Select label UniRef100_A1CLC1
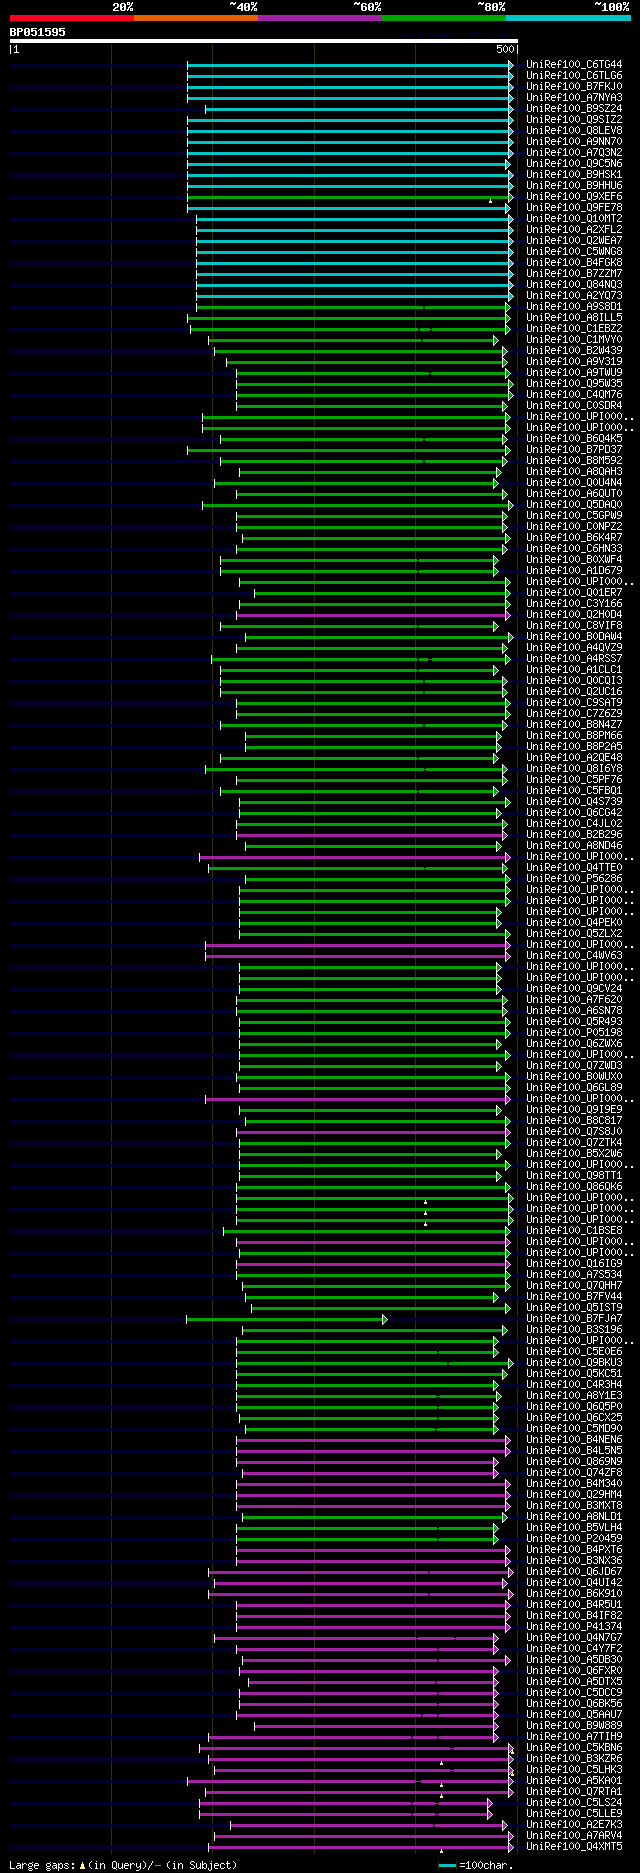Viewport: 640px width, 1873px height. click(x=574, y=670)
